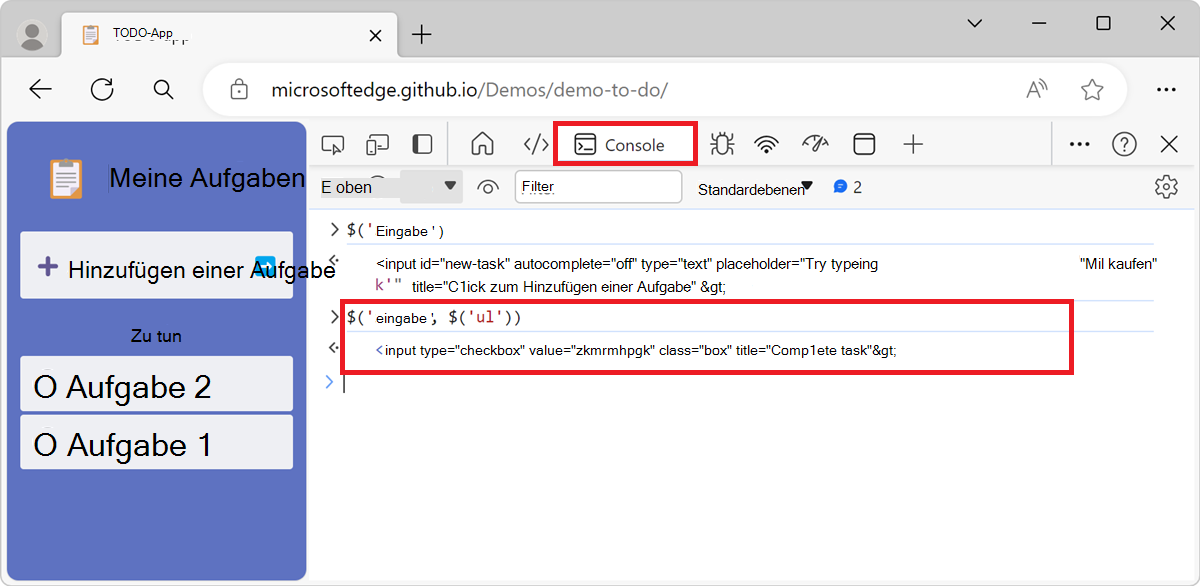Image resolution: width=1200 pixels, height=586 pixels.
Task: Switch to the Console tab
Action: (x=624, y=145)
